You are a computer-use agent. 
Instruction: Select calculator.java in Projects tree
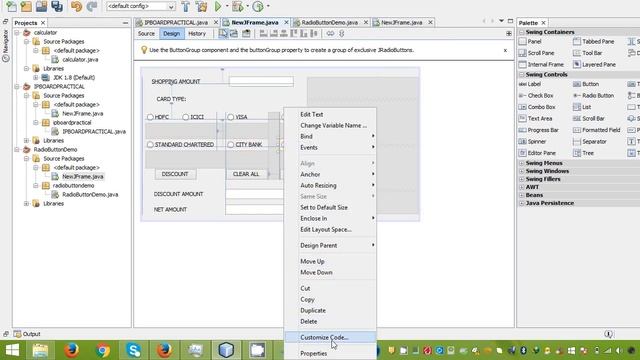pyautogui.click(x=75, y=60)
